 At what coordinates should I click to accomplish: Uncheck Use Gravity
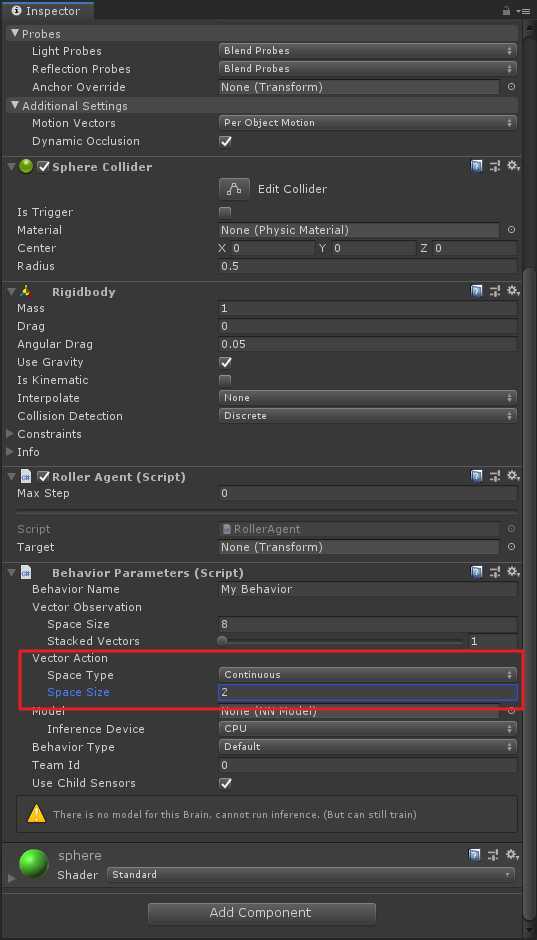(x=225, y=362)
